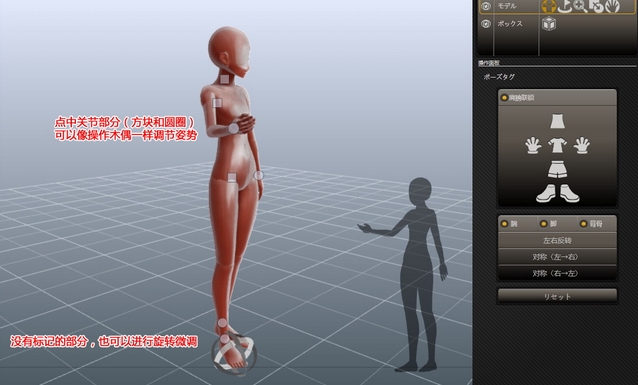The image size is (638, 385).
Task: Click the 对称（左→右） button
Action: [x=557, y=257]
